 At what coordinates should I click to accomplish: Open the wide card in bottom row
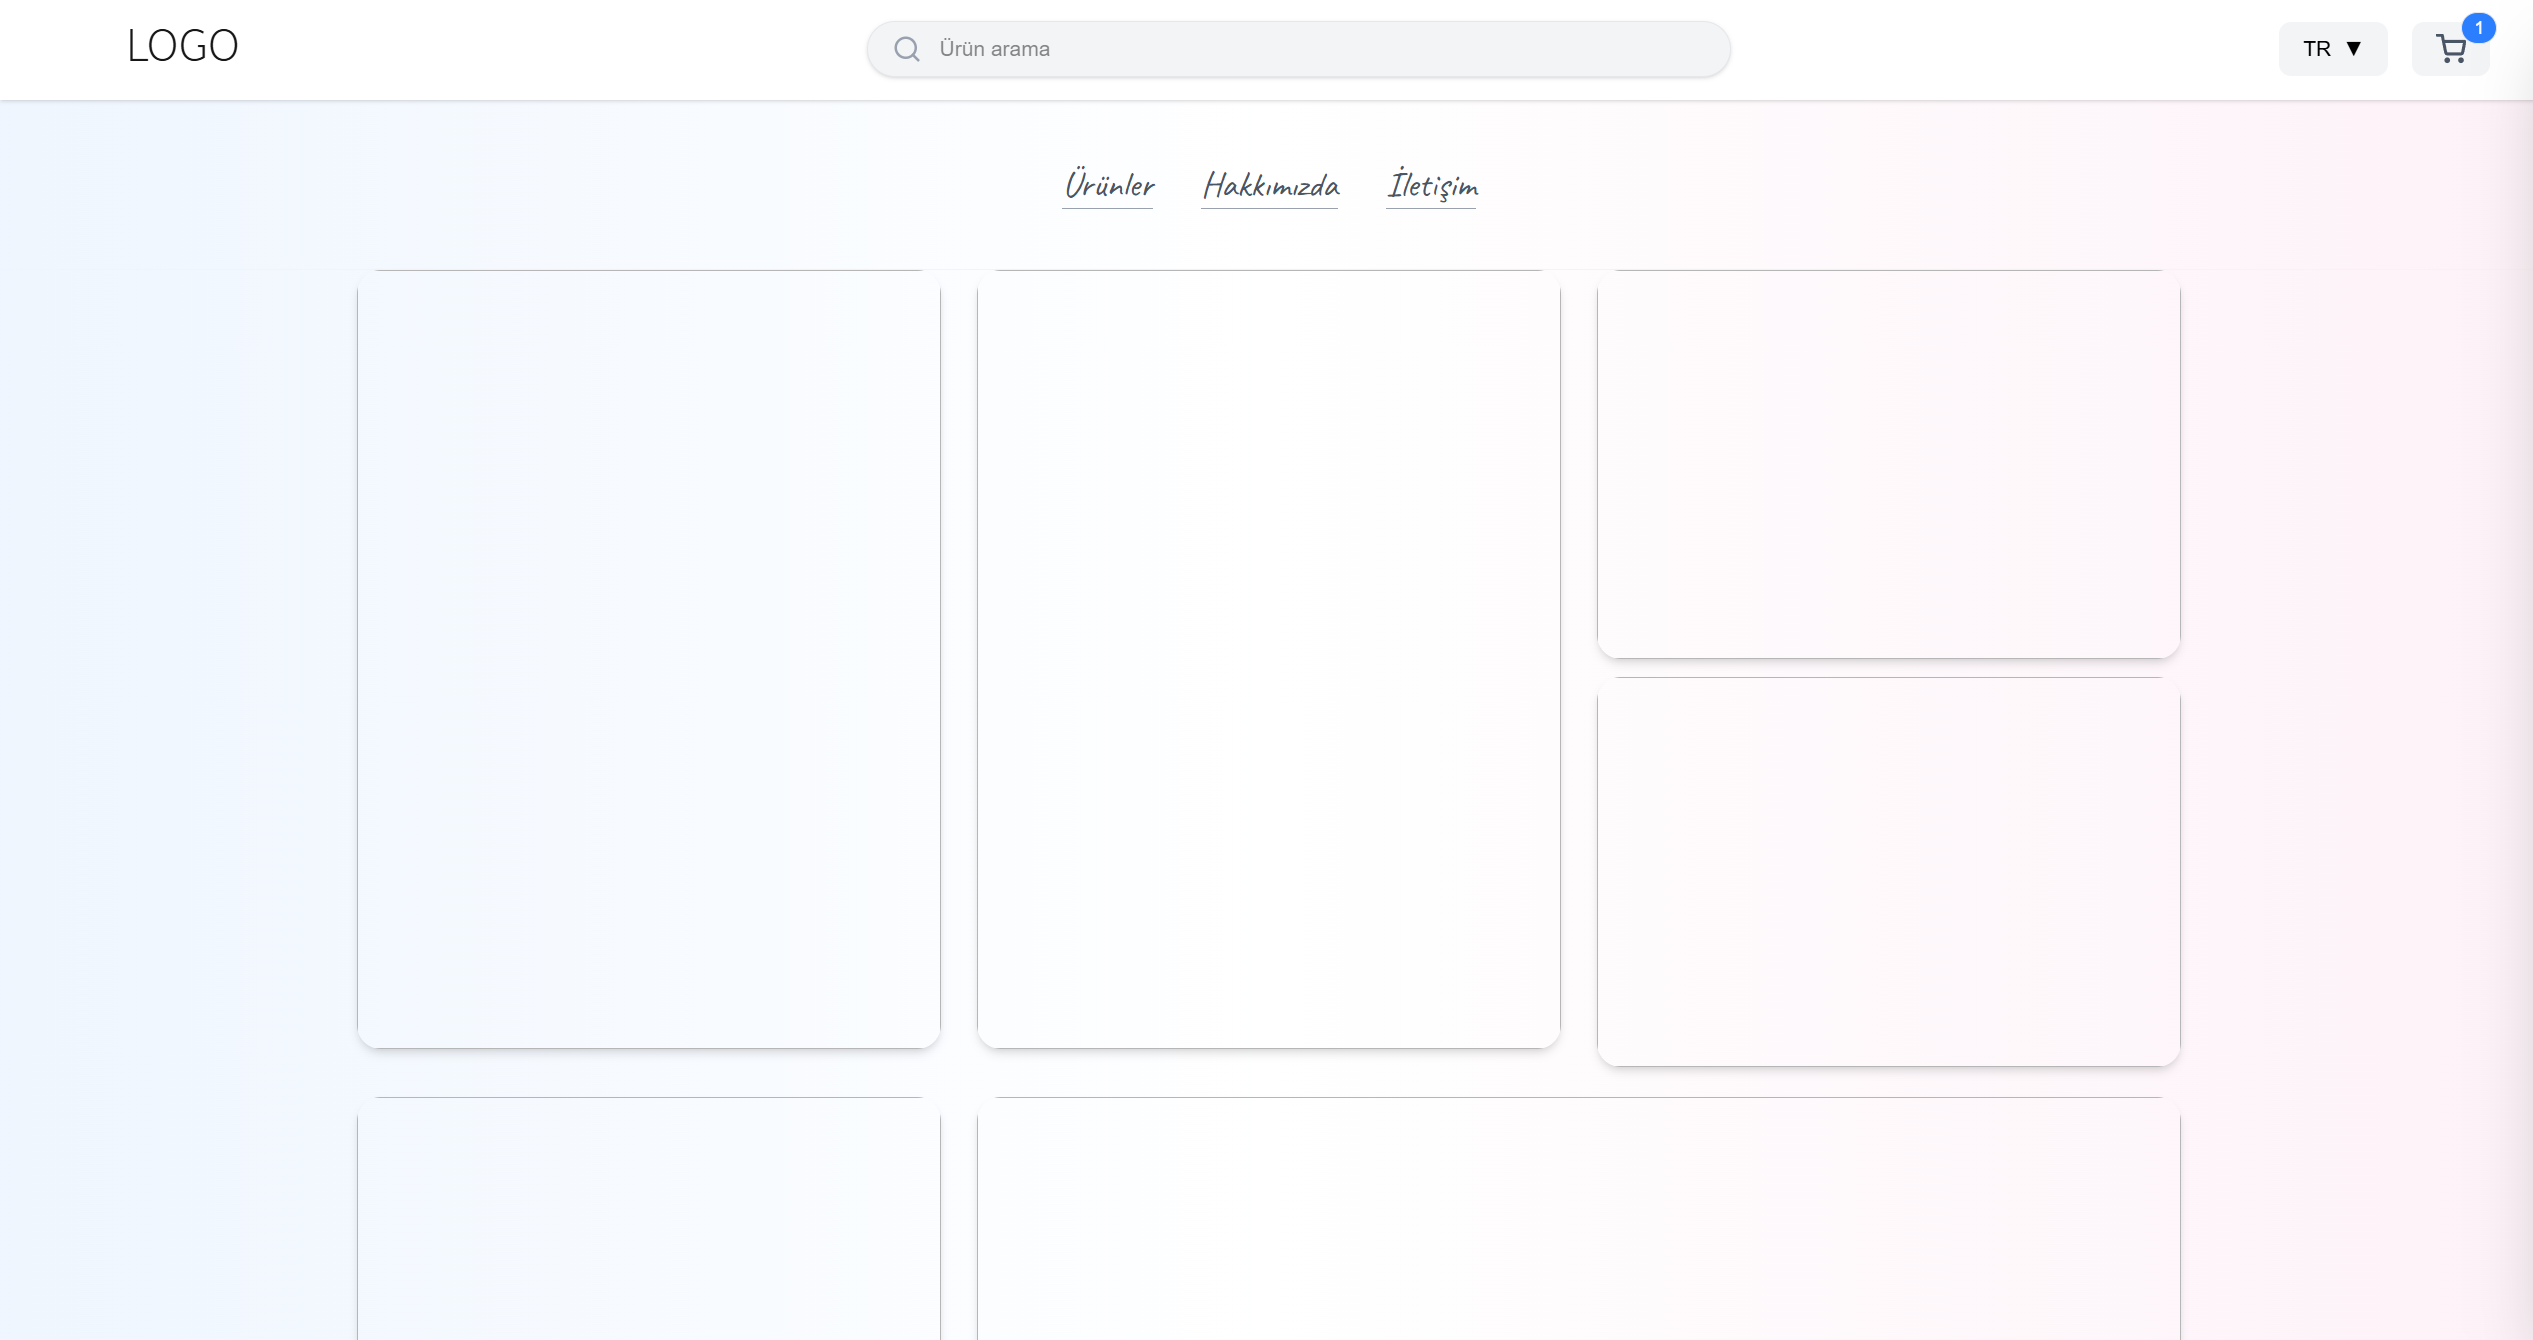[1578, 1218]
